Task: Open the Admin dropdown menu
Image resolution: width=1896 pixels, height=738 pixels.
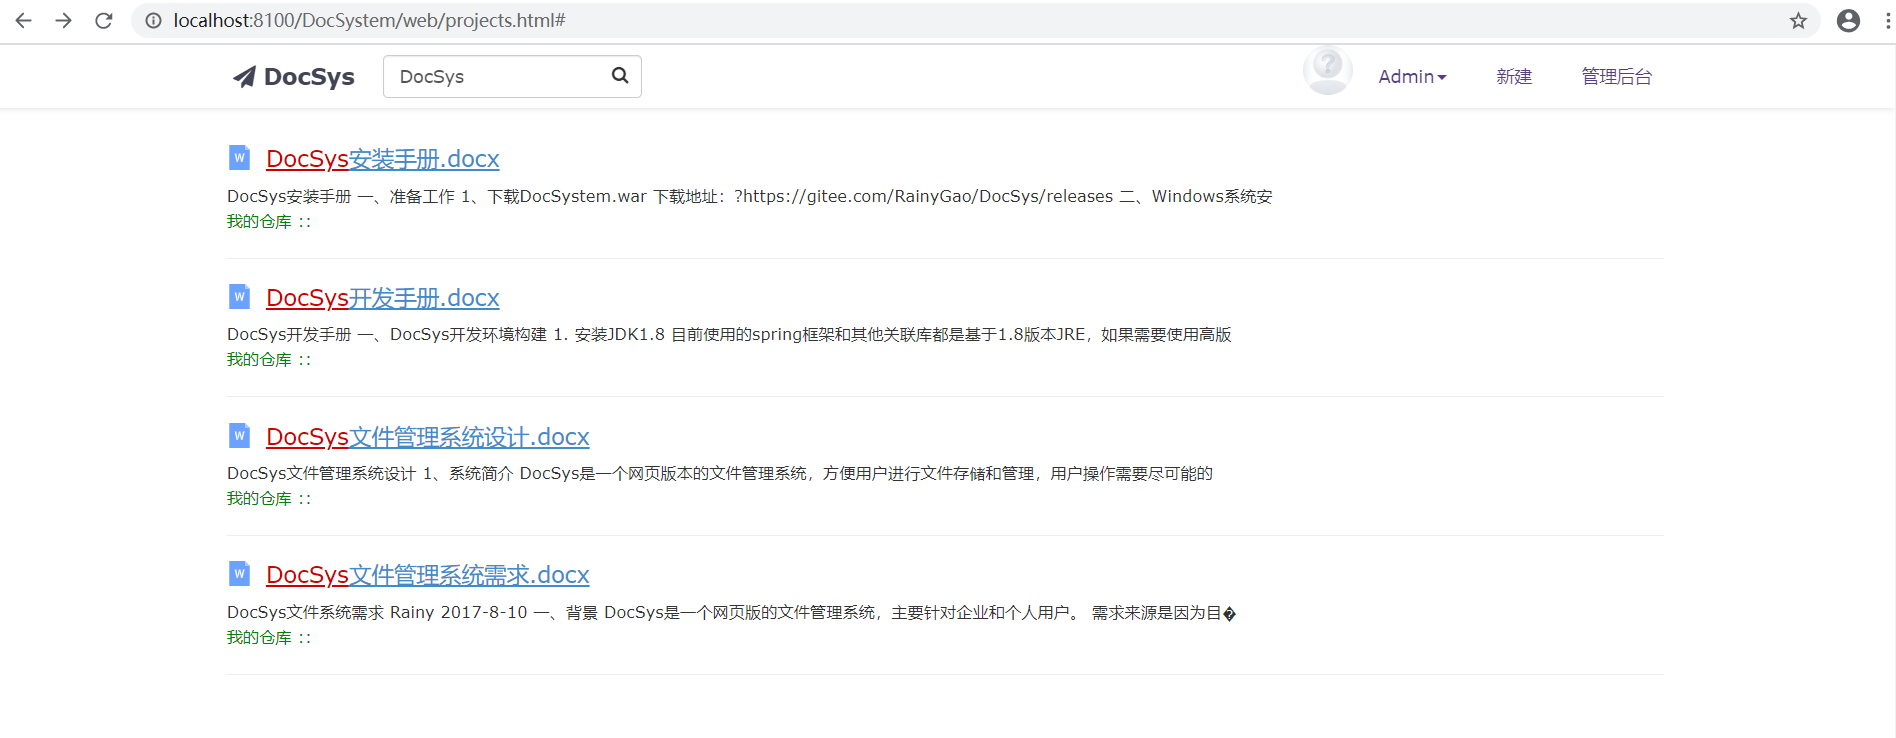Action: (1412, 77)
